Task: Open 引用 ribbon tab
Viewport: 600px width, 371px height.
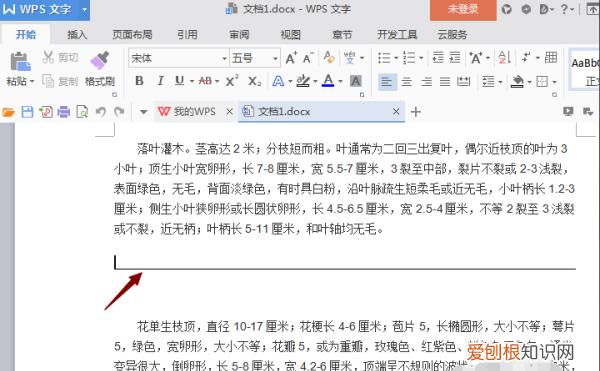Action: pyautogui.click(x=187, y=35)
